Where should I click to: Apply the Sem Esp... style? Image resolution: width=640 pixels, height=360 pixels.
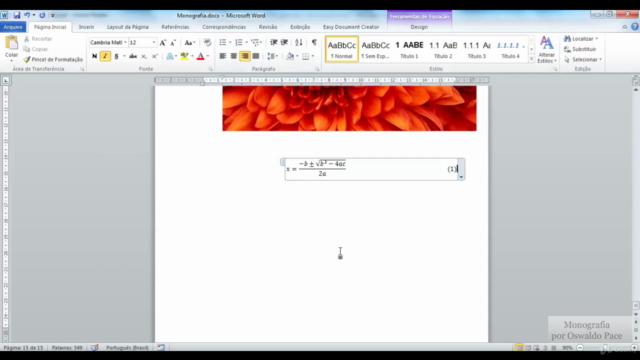pos(376,49)
